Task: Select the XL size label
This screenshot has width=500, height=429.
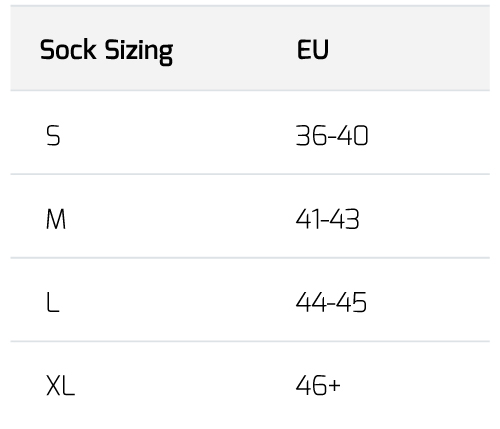Action: tap(60, 386)
